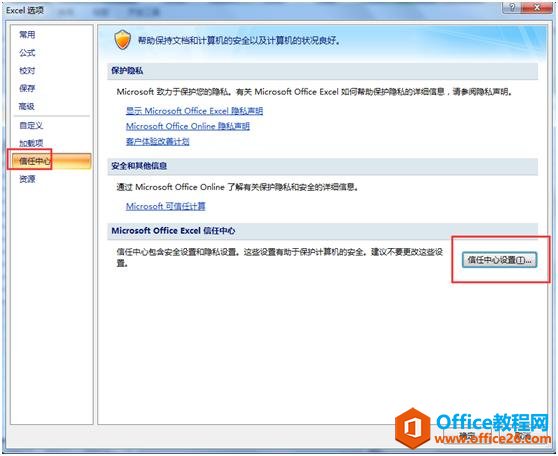Open the 高级 options category
Image resolution: width=558 pixels, height=456 pixels.
point(27,106)
